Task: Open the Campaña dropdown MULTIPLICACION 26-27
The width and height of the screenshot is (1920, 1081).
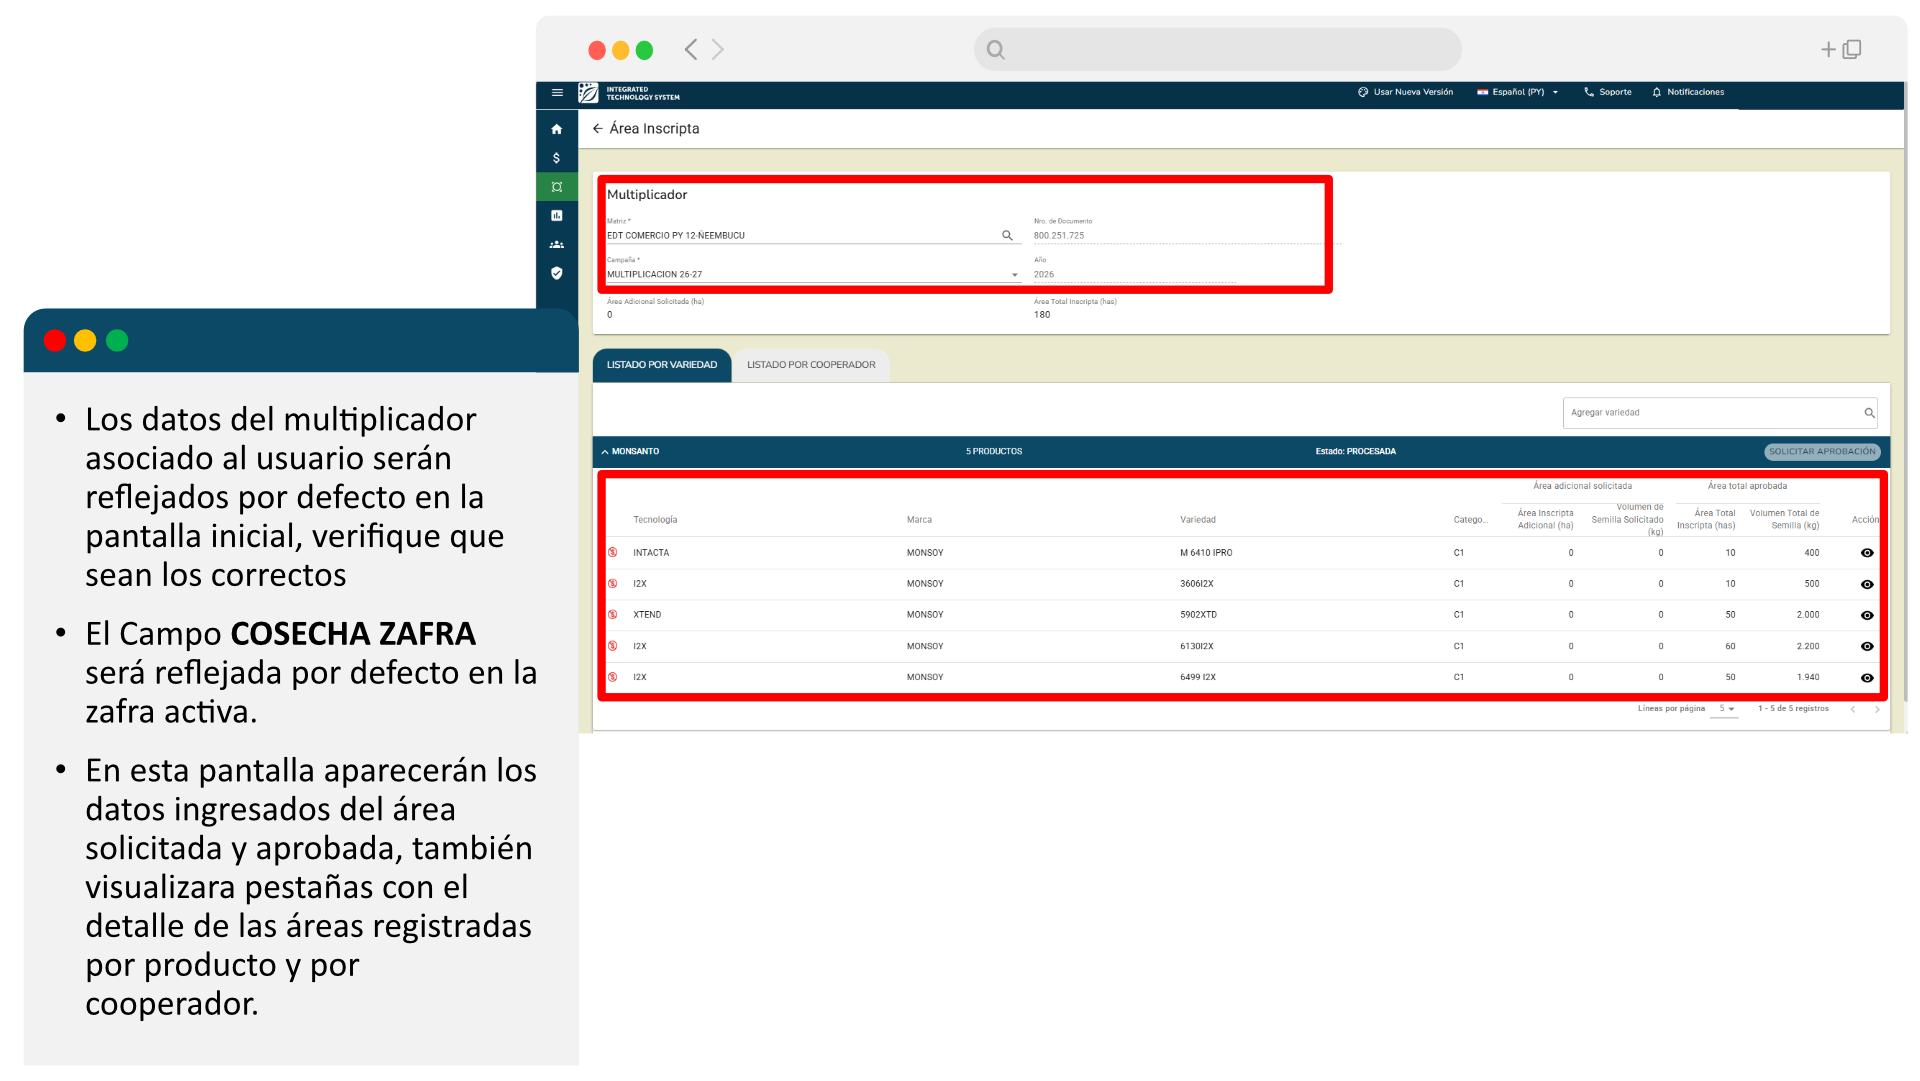Action: click(x=814, y=274)
